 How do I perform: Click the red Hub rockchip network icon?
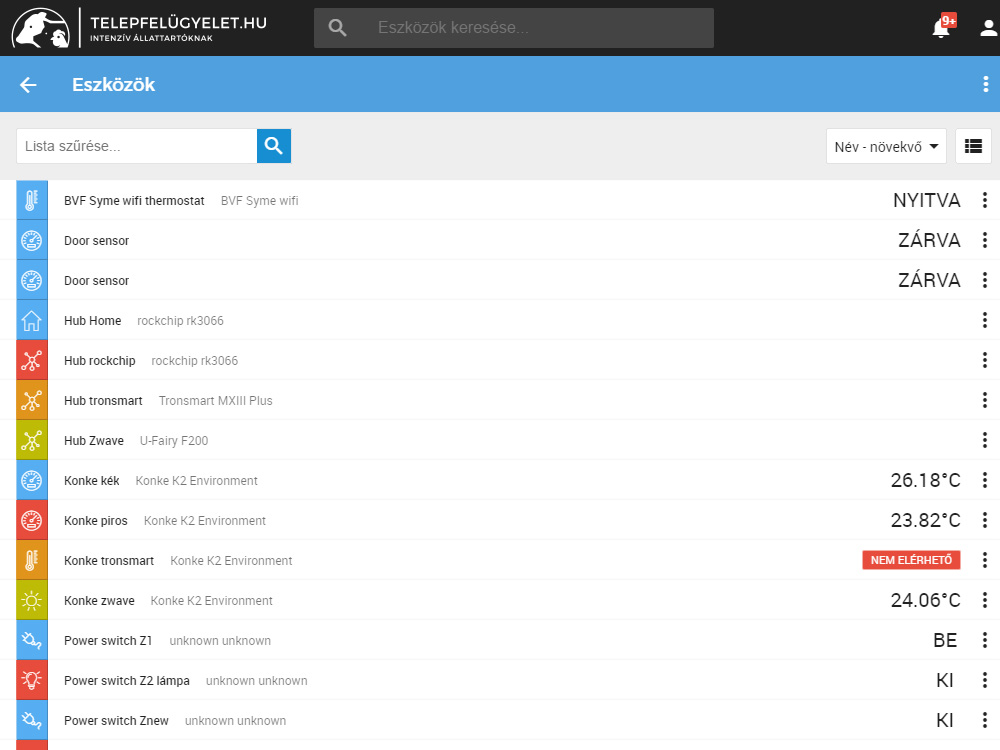pos(32,360)
